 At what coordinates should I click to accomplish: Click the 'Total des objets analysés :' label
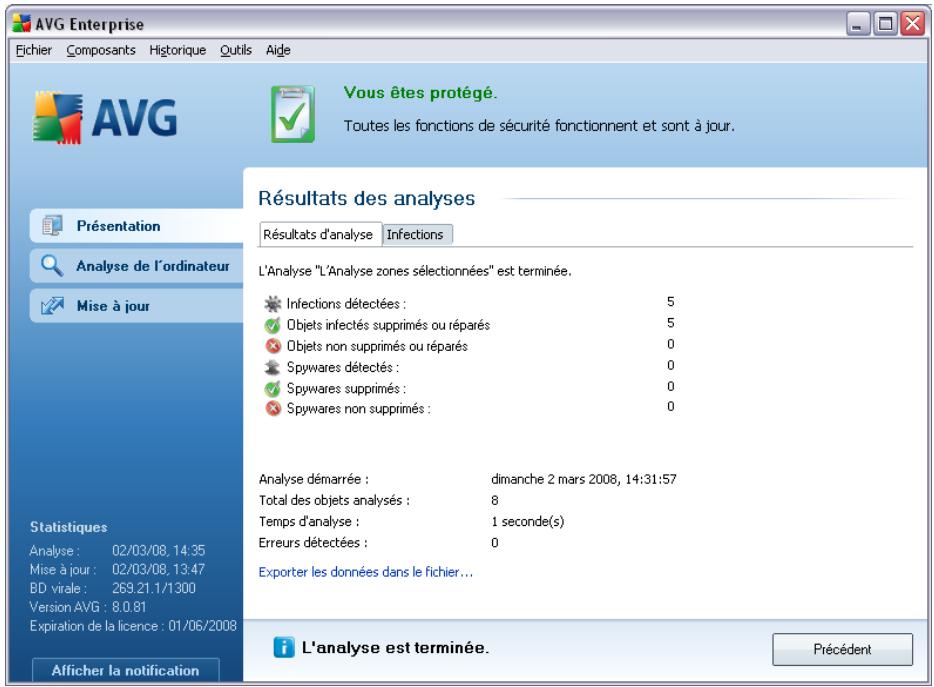pos(334,501)
